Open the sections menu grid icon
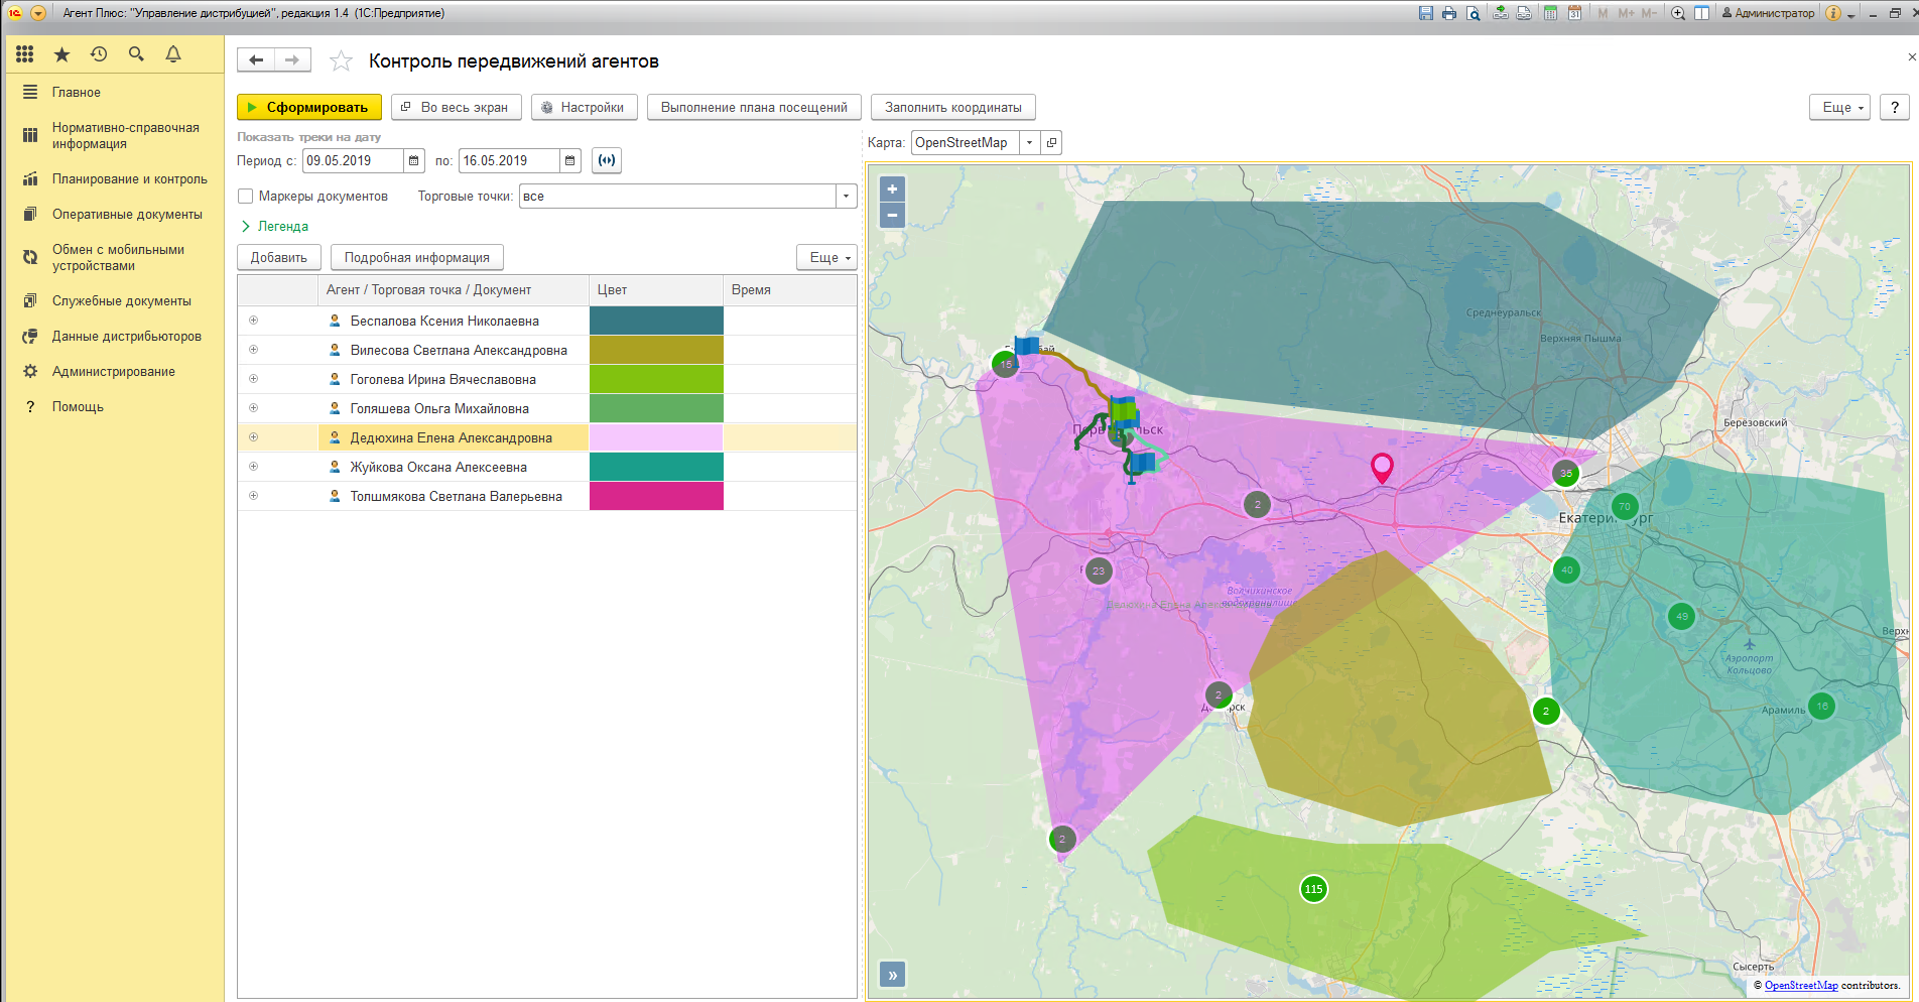 [x=25, y=54]
